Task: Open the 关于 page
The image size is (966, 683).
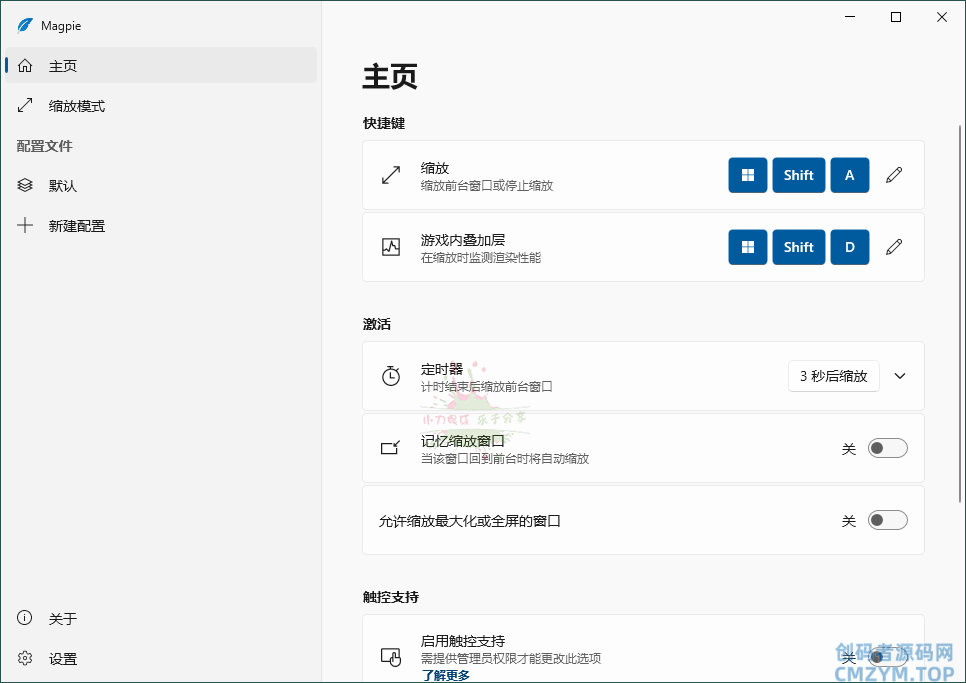Action: click(63, 619)
